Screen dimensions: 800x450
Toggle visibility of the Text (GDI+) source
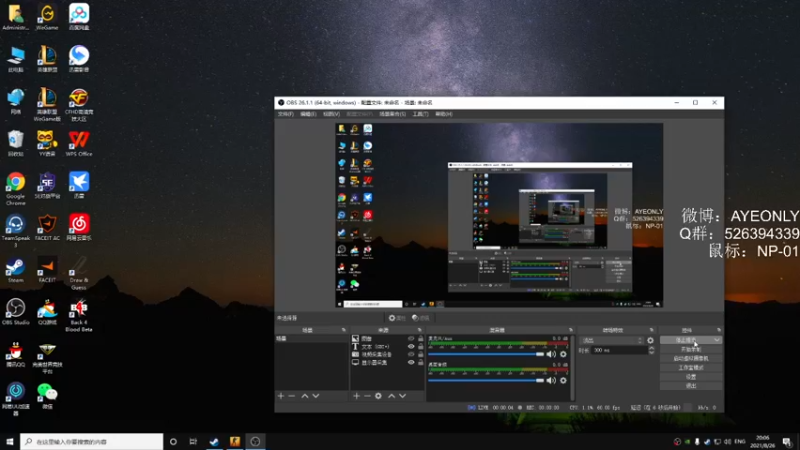pos(411,346)
